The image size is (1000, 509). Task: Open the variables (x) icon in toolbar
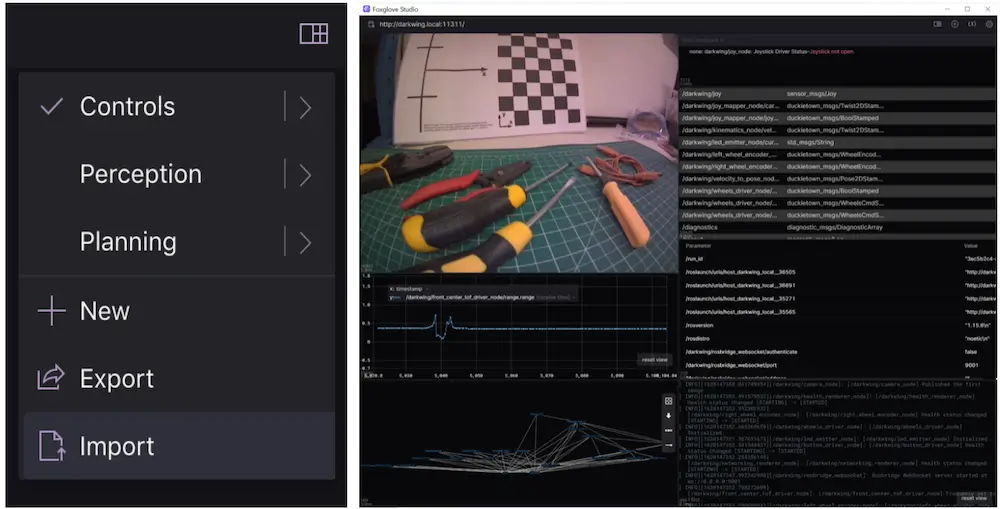[x=972, y=24]
